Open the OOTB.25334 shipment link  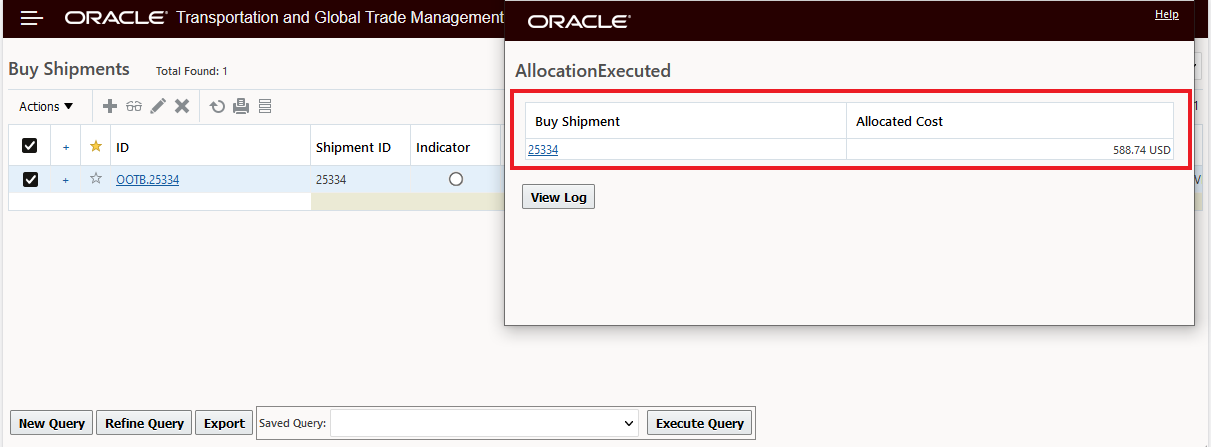148,180
